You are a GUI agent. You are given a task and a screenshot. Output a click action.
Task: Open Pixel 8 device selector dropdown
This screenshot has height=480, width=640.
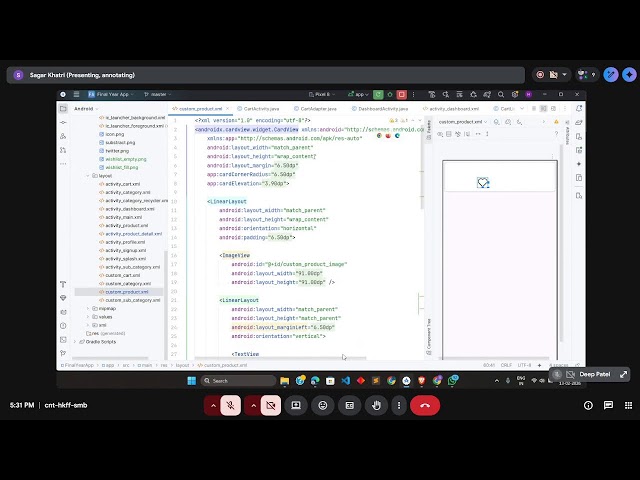click(322, 94)
